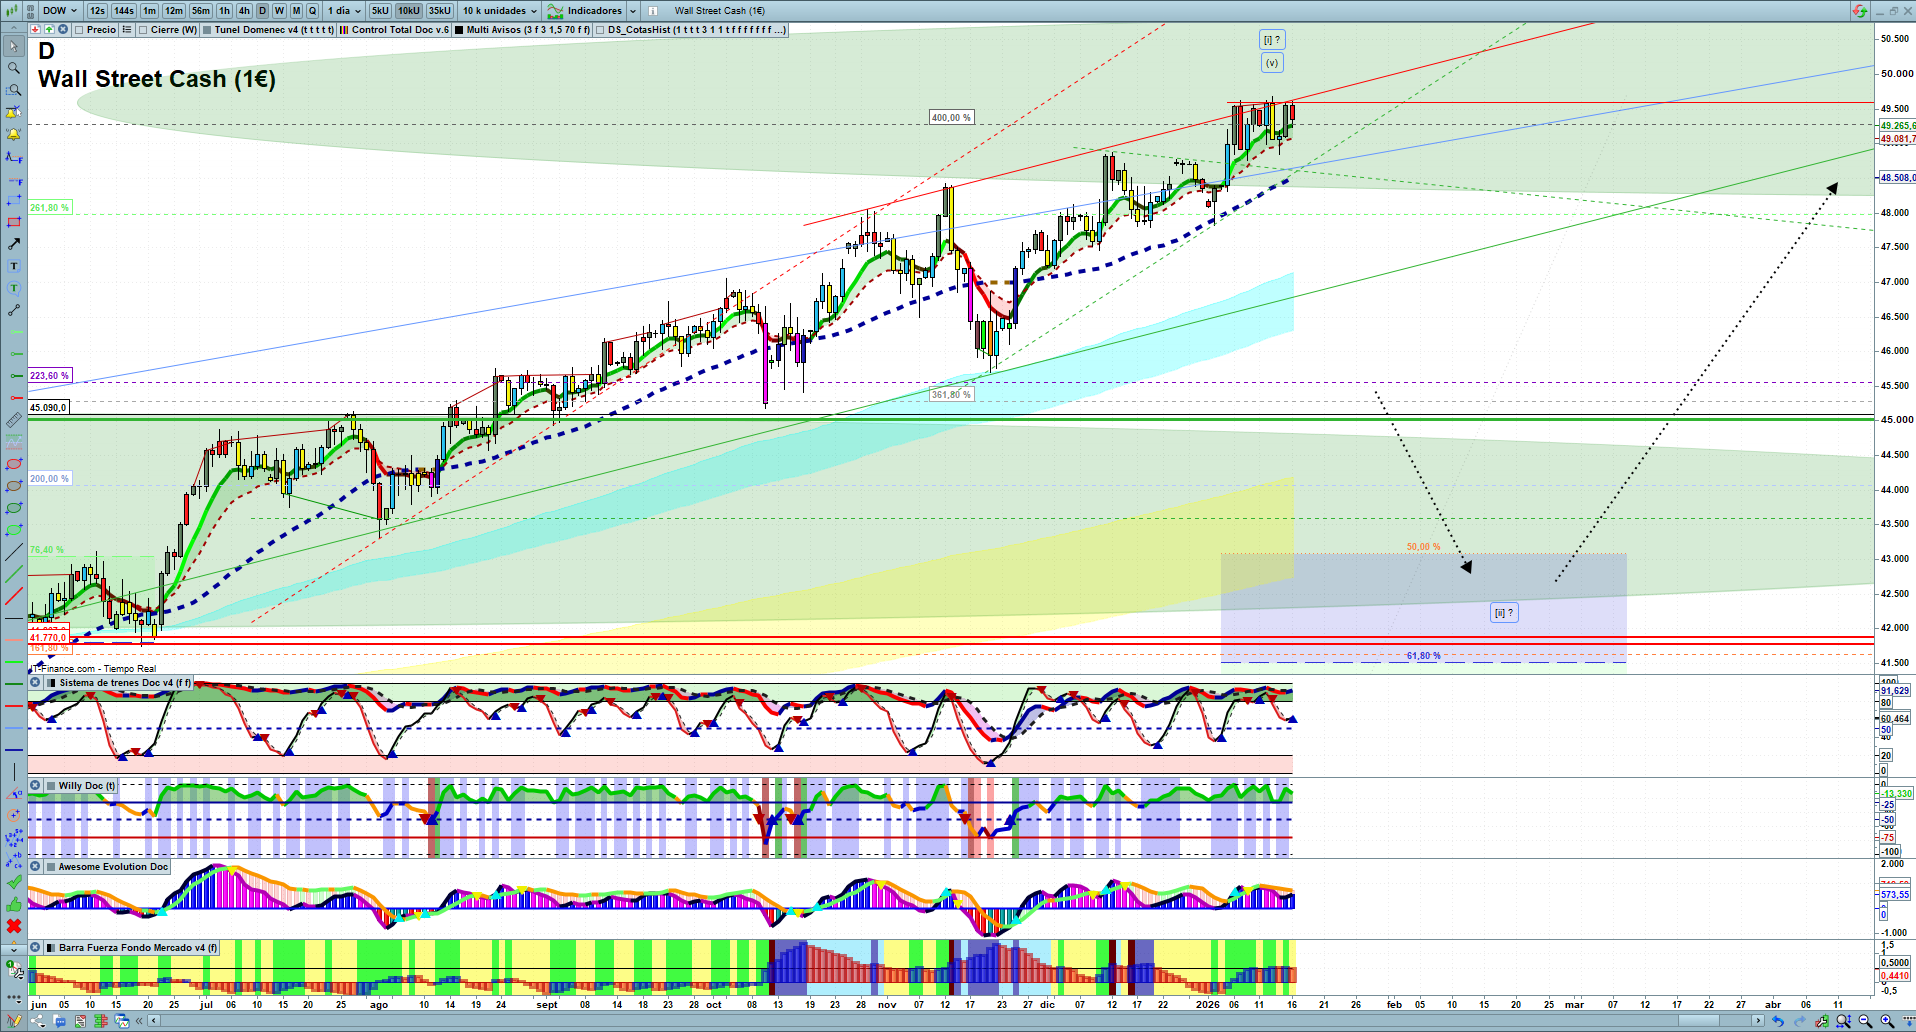
Task: Click the '[i] ?' wave label near the top
Action: [x=1272, y=40]
